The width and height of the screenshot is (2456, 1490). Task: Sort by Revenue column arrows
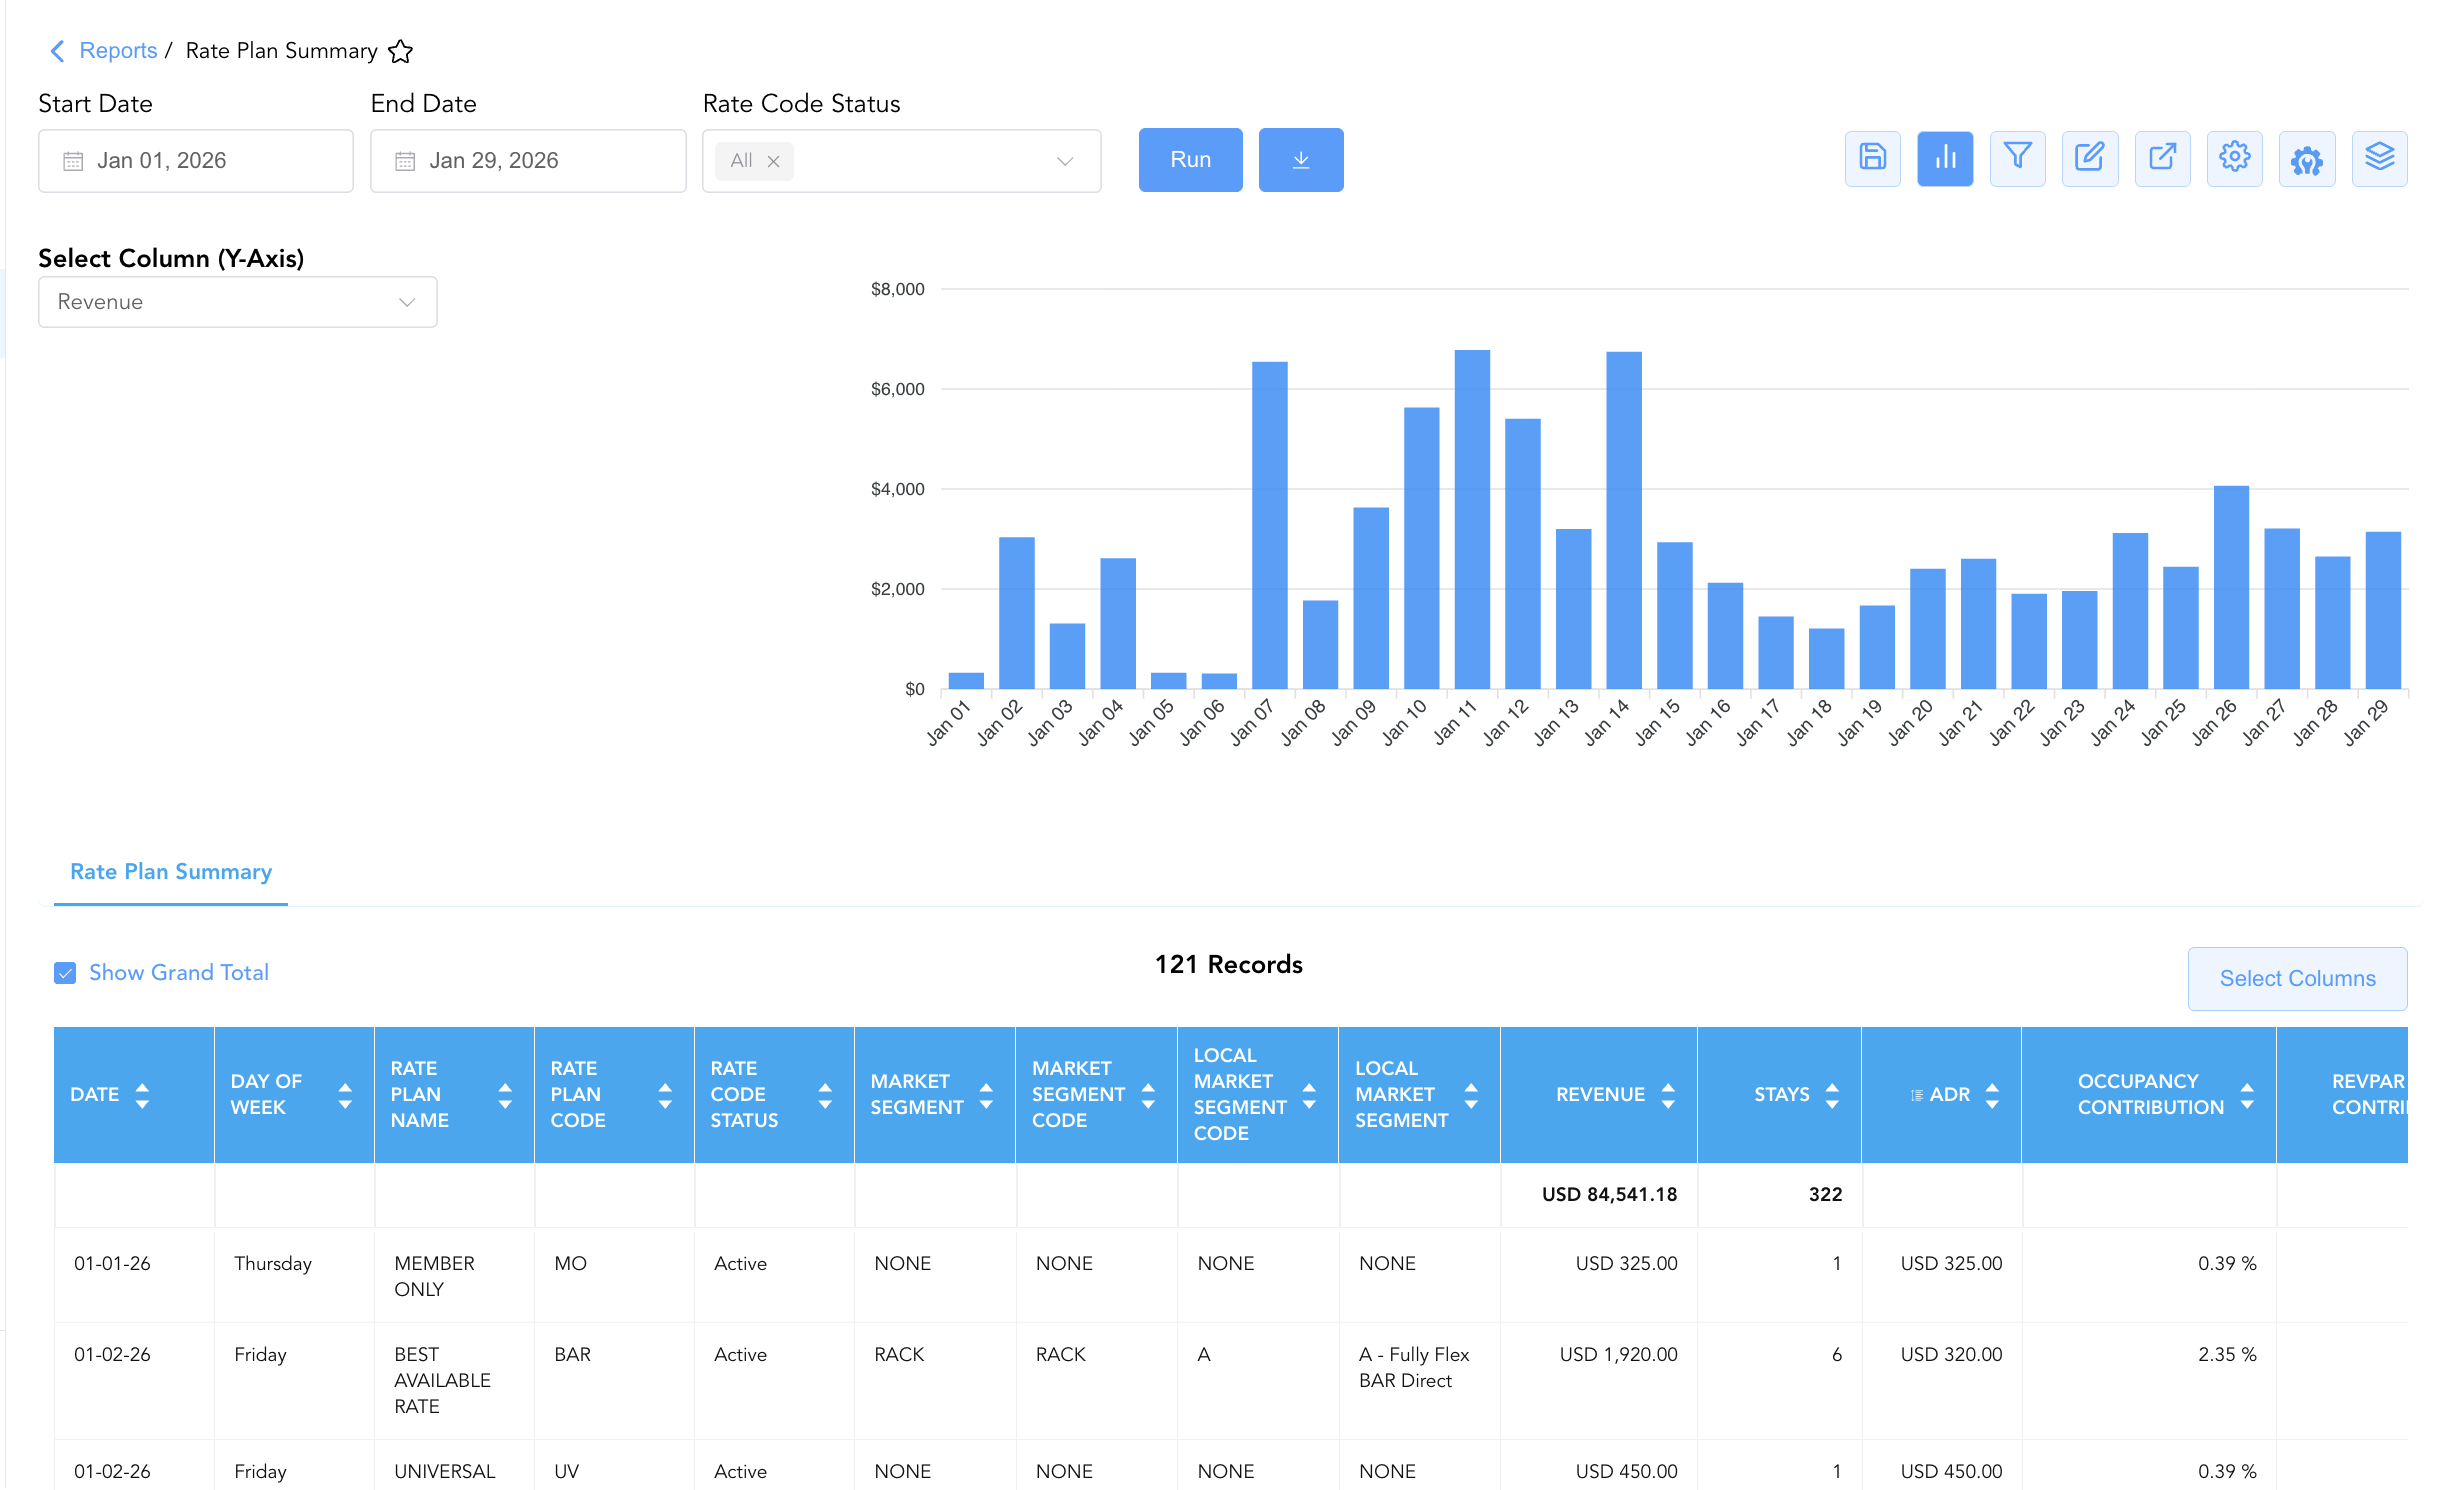pos(1668,1095)
